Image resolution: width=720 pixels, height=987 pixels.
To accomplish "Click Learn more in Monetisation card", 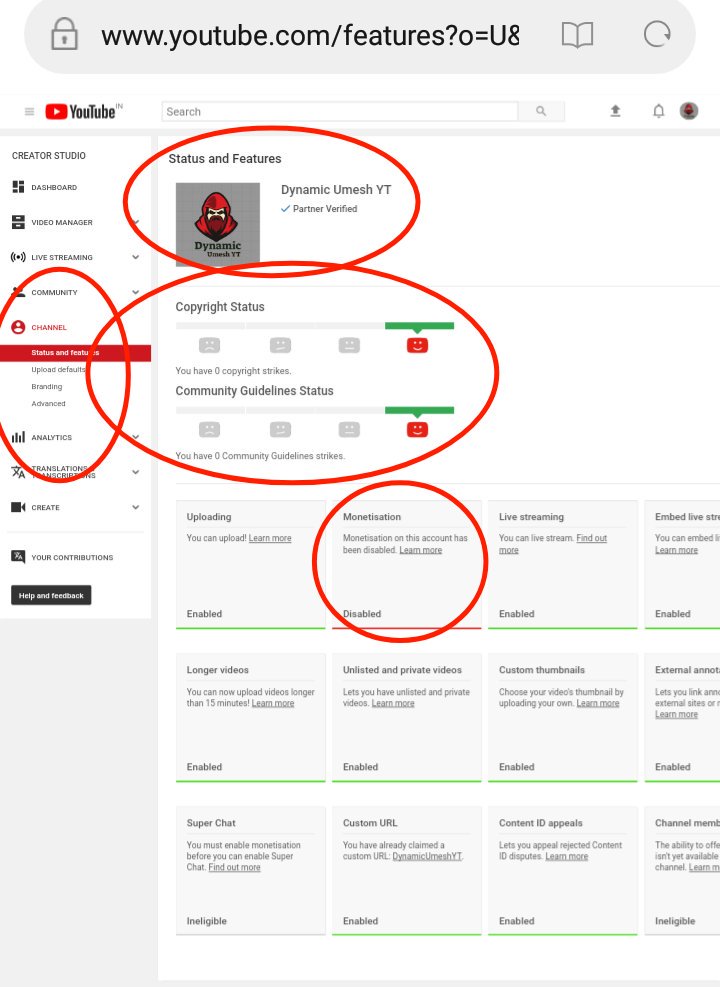I will tap(420, 550).
